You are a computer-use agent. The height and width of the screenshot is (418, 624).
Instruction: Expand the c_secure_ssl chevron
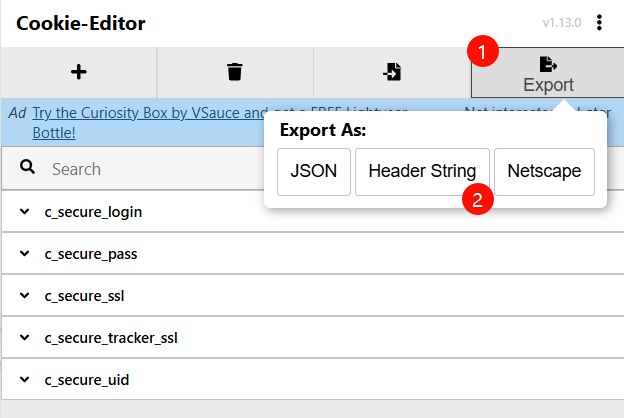click(x=25, y=296)
